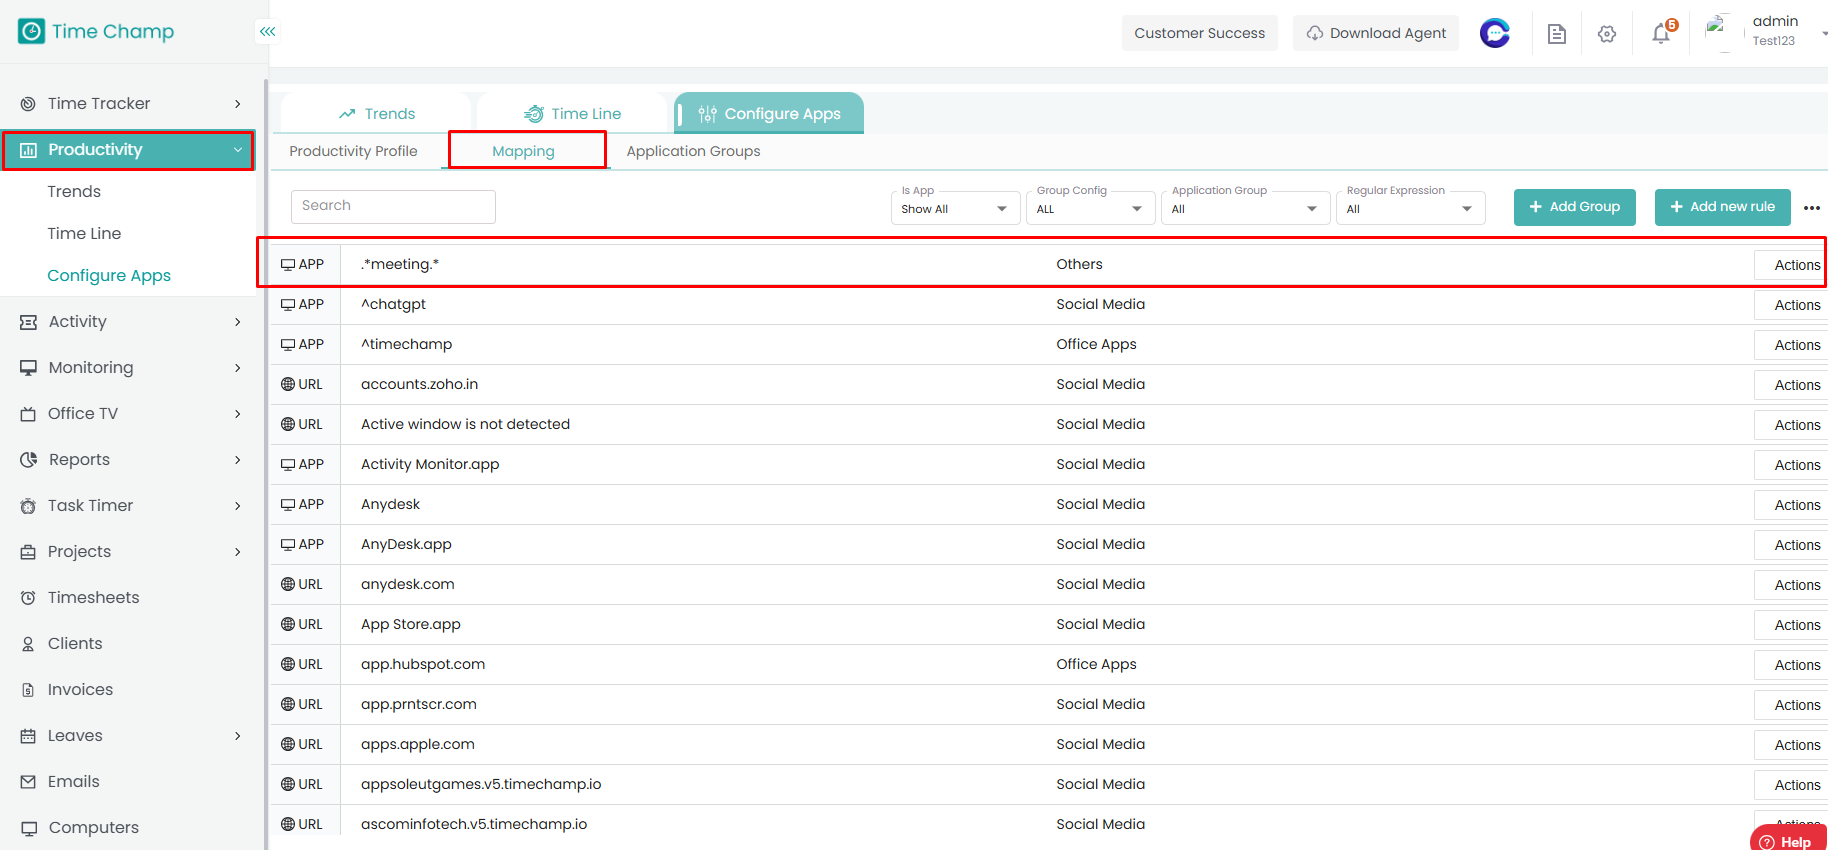Open Trends in the sidebar submenu
Image resolution: width=1828 pixels, height=850 pixels.
pos(74,192)
